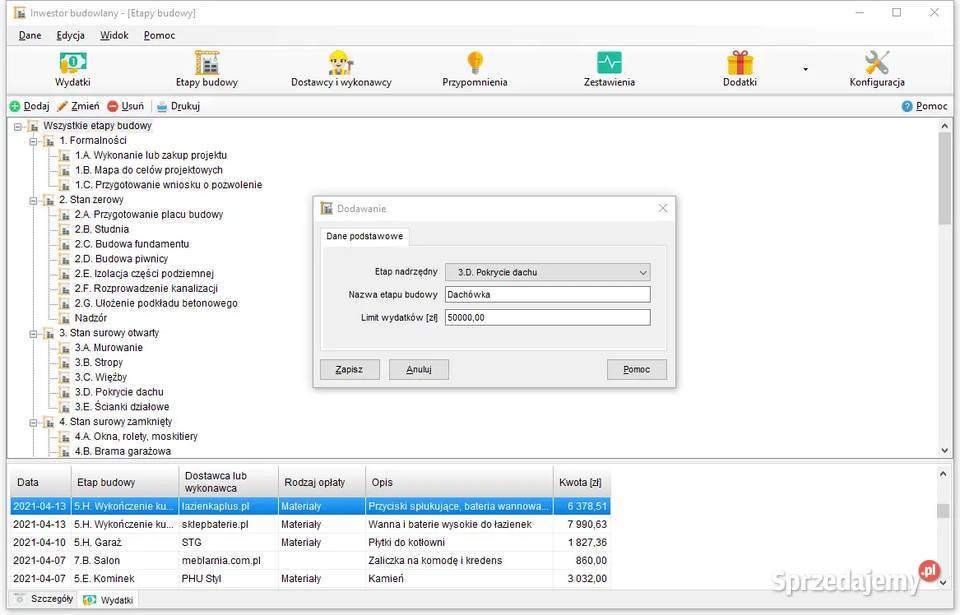The image size is (960, 615).
Task: Open the Edycja menu
Action: click(x=70, y=35)
